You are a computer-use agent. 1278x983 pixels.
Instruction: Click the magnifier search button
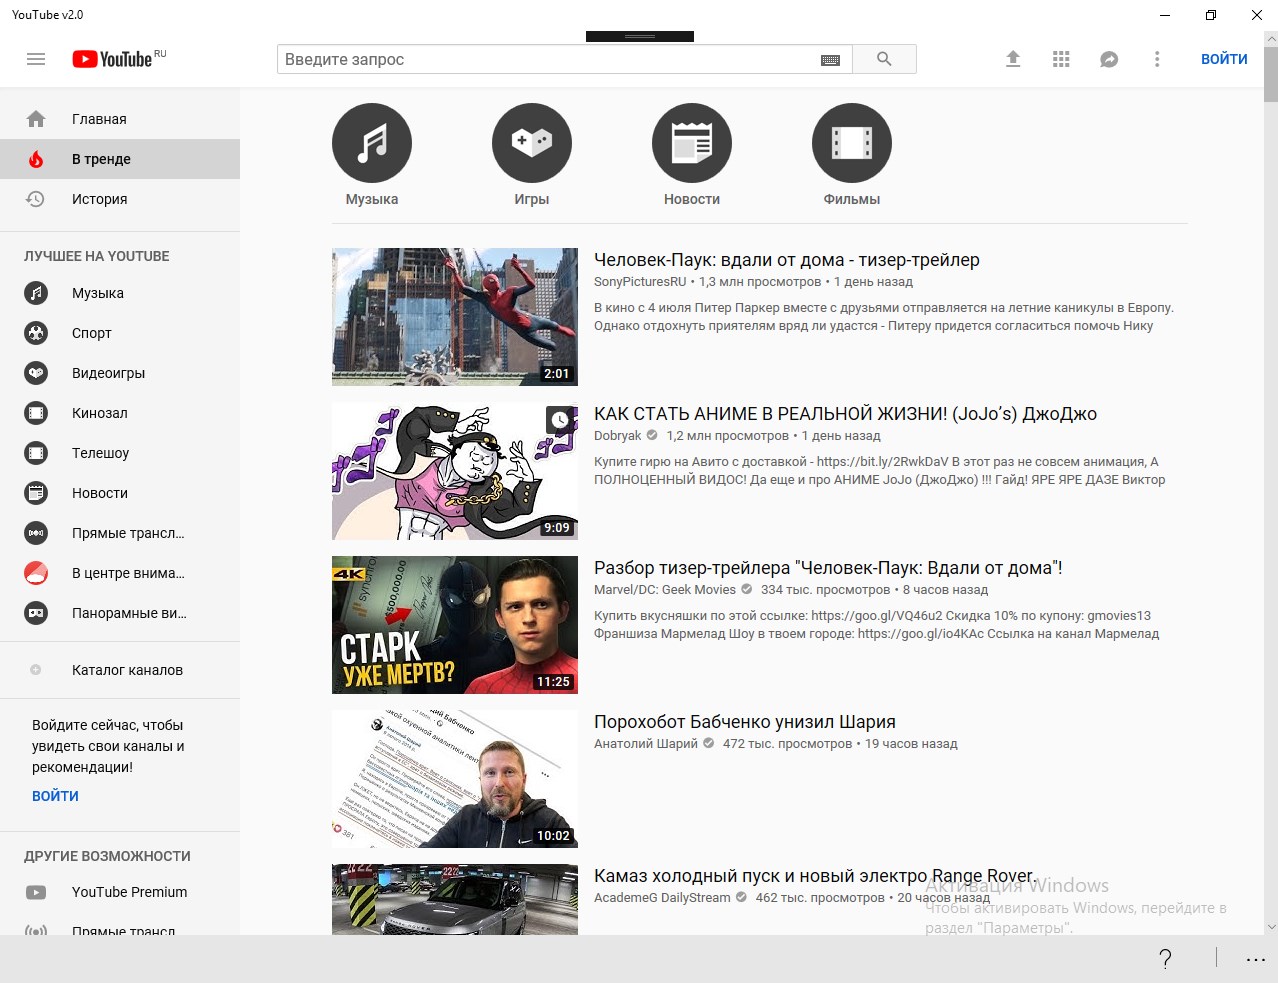click(x=884, y=59)
